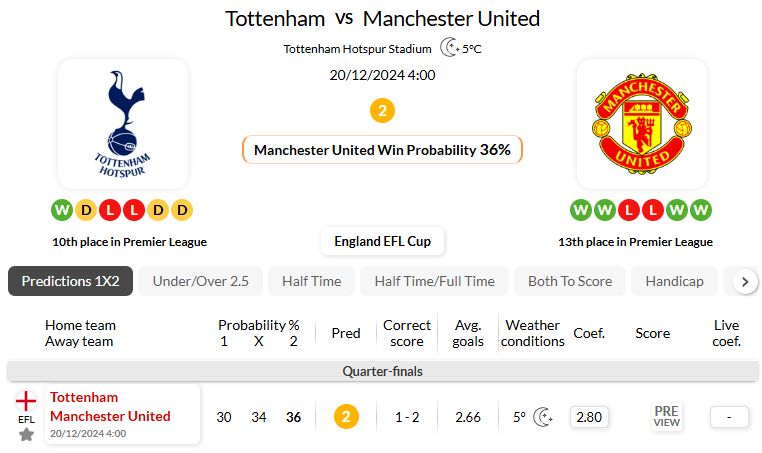Click the night weather icon beside 5°C header
762x453 pixels.
coord(450,48)
